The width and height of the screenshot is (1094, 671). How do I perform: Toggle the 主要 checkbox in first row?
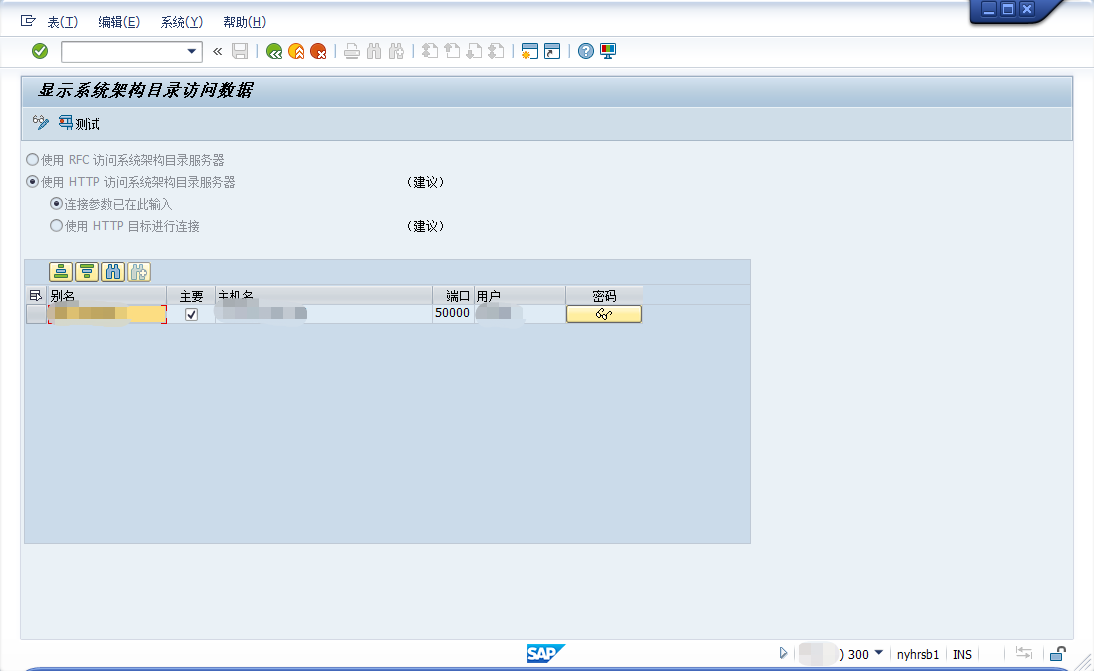pyautogui.click(x=191, y=315)
